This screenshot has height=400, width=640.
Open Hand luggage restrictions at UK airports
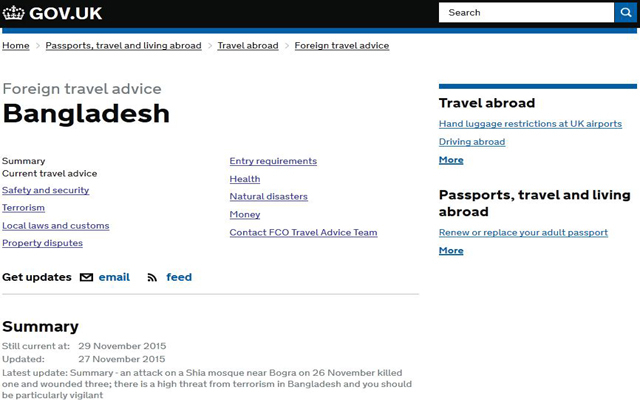(x=530, y=124)
